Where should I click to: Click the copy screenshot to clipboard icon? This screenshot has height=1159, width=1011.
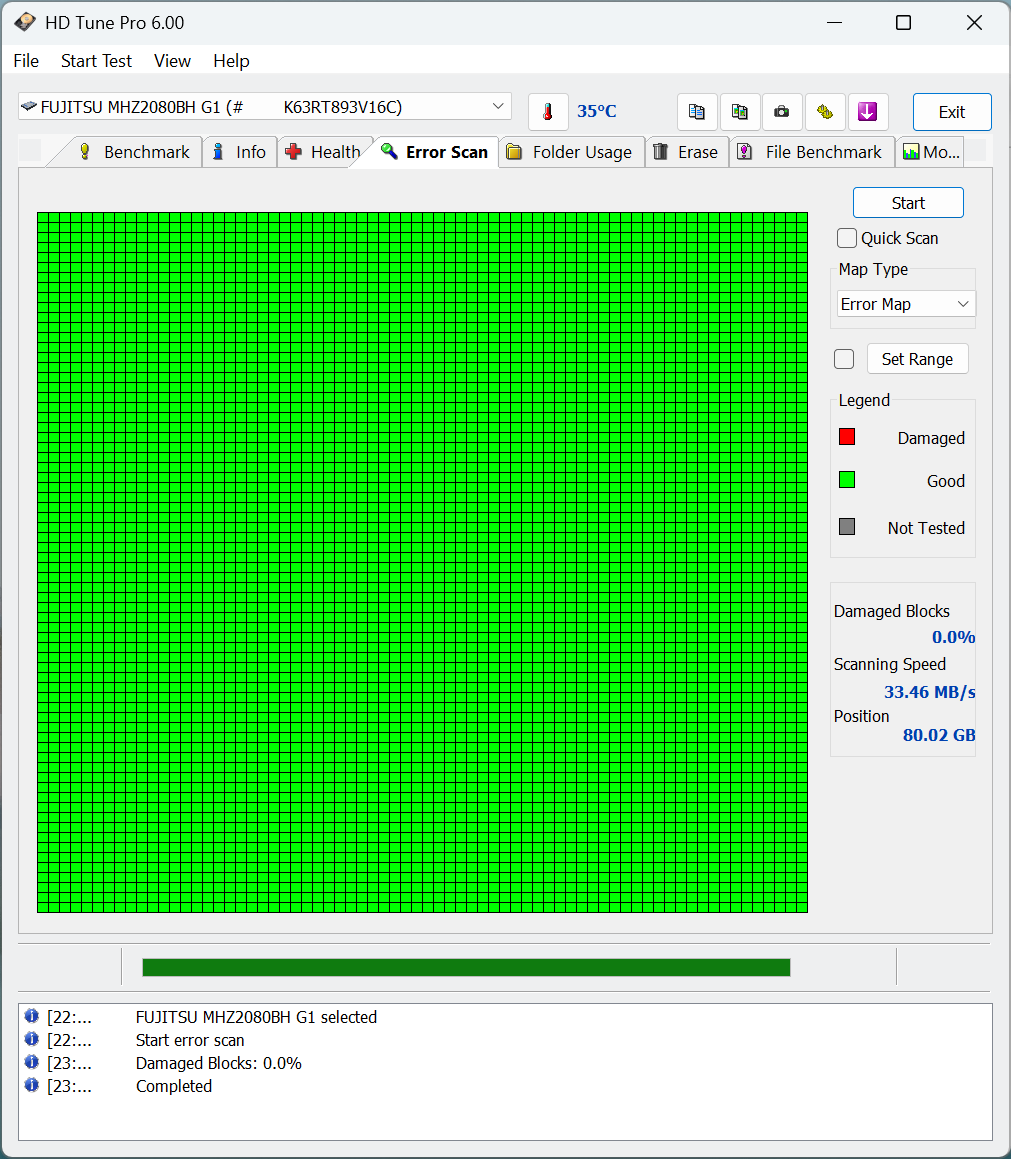[740, 112]
